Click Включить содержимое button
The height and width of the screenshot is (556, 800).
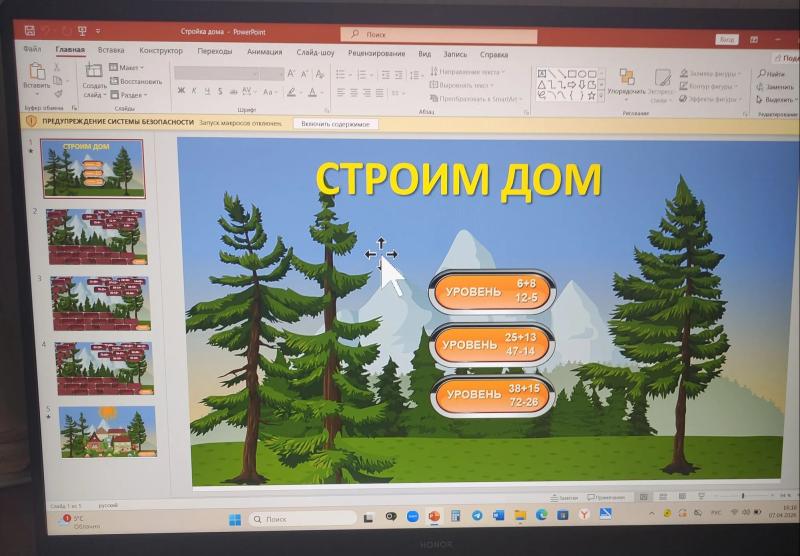335,124
